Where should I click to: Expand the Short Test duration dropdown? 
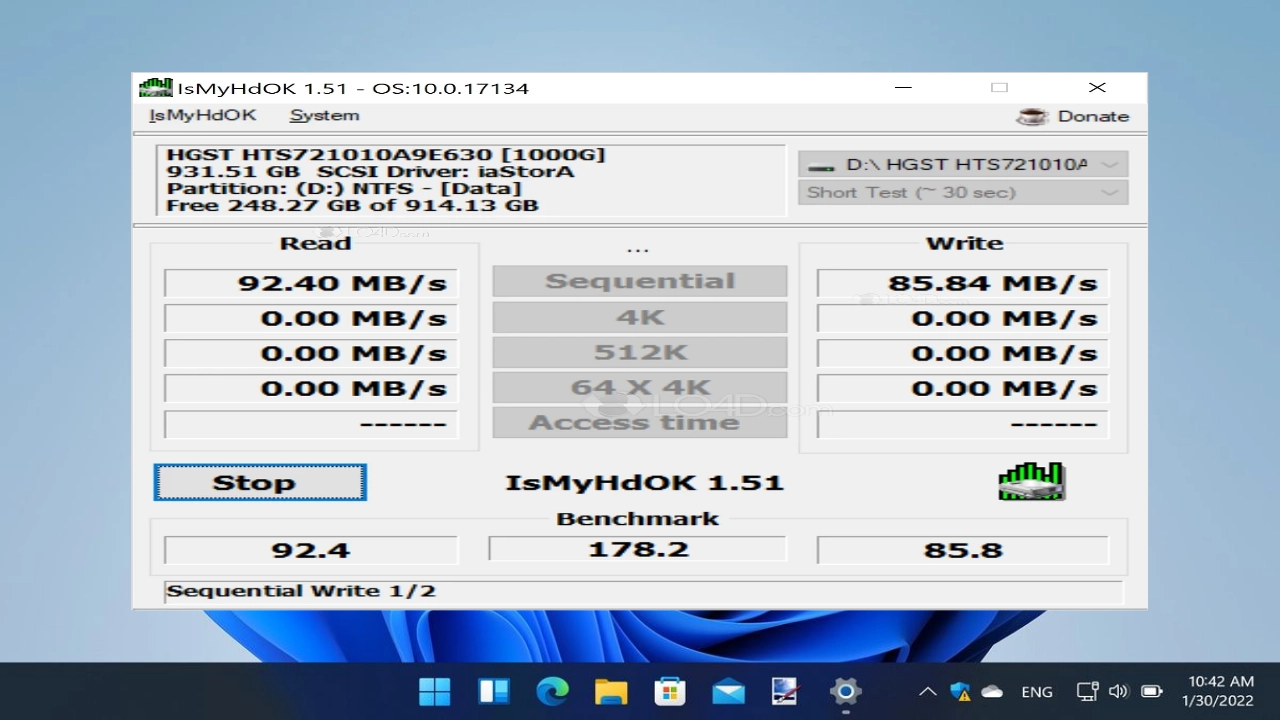point(963,192)
